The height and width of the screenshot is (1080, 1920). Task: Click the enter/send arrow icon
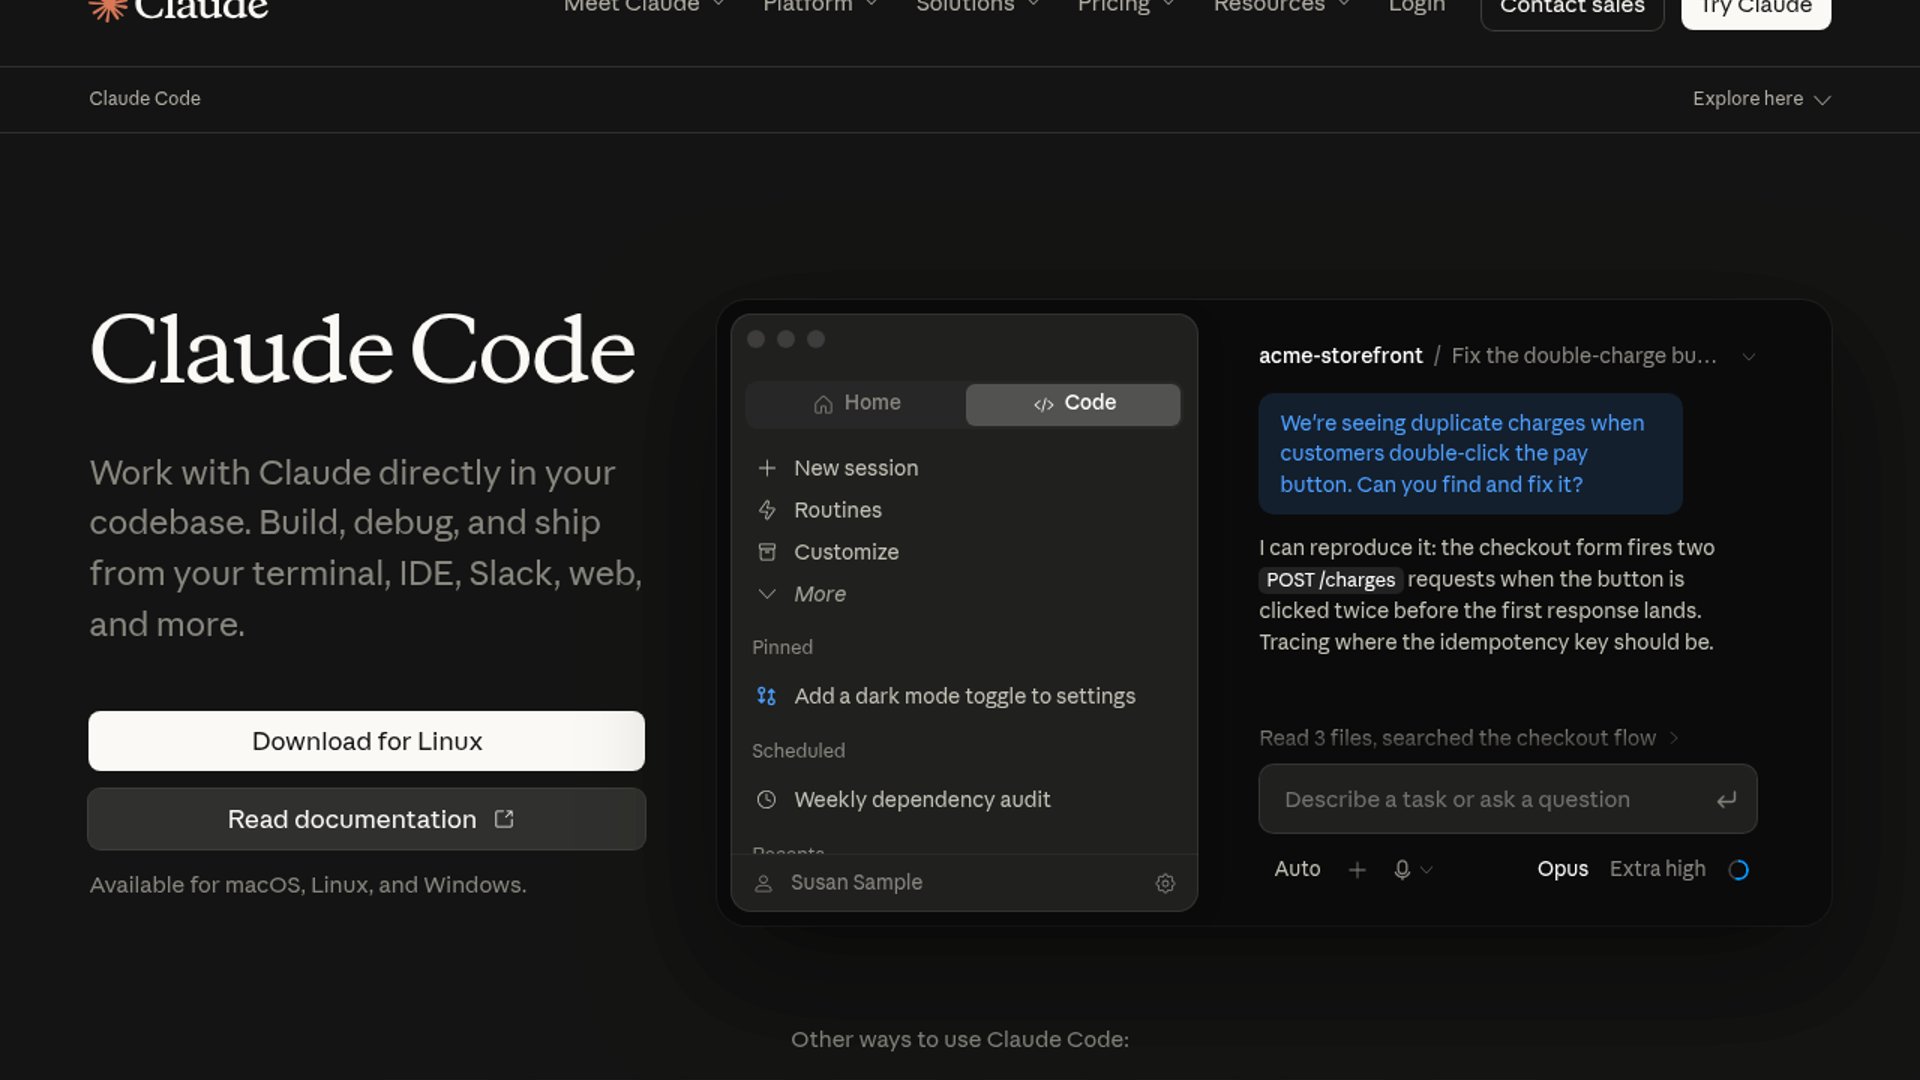(x=1726, y=800)
